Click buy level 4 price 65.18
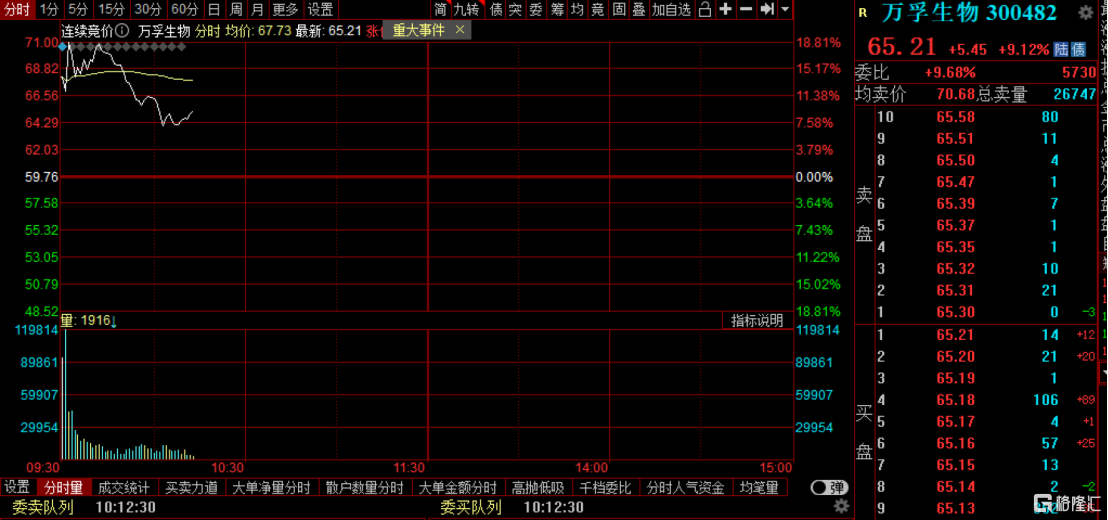Screen dimensions: 1108x520 pos(956,400)
